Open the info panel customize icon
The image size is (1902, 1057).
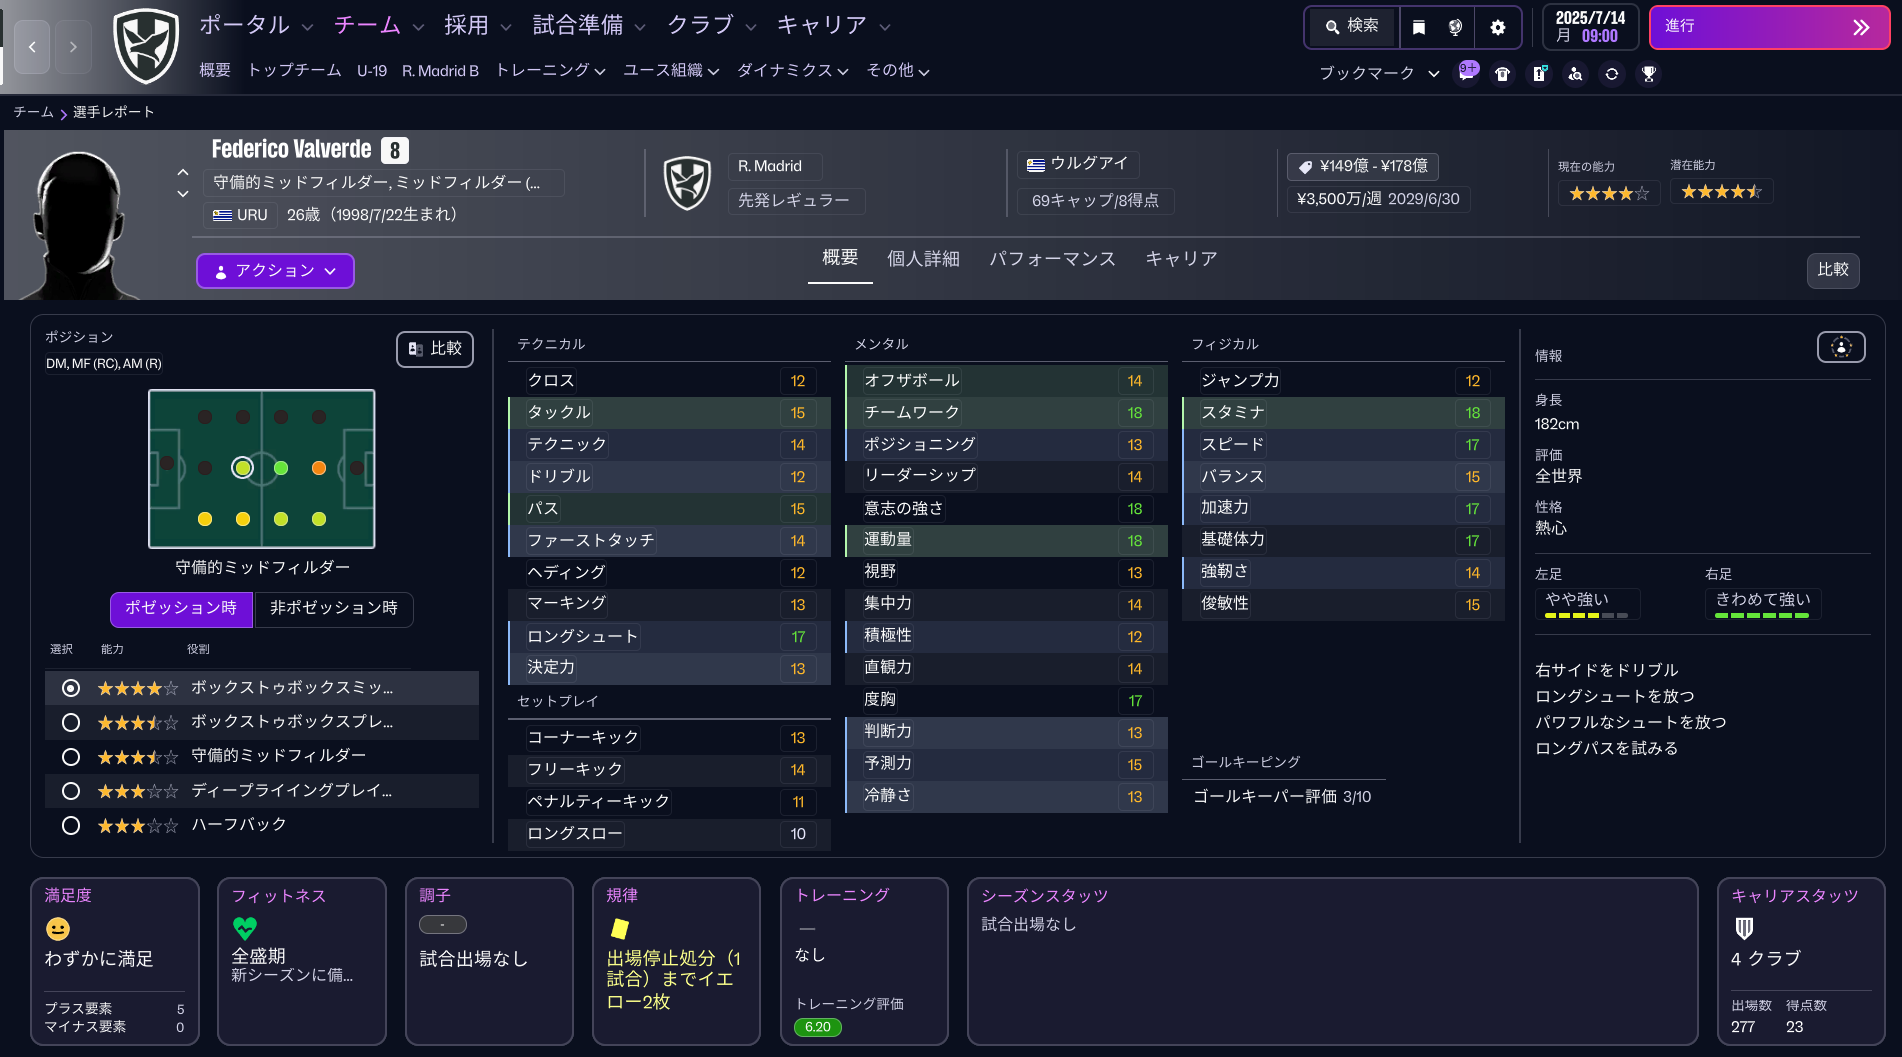pyautogui.click(x=1840, y=347)
